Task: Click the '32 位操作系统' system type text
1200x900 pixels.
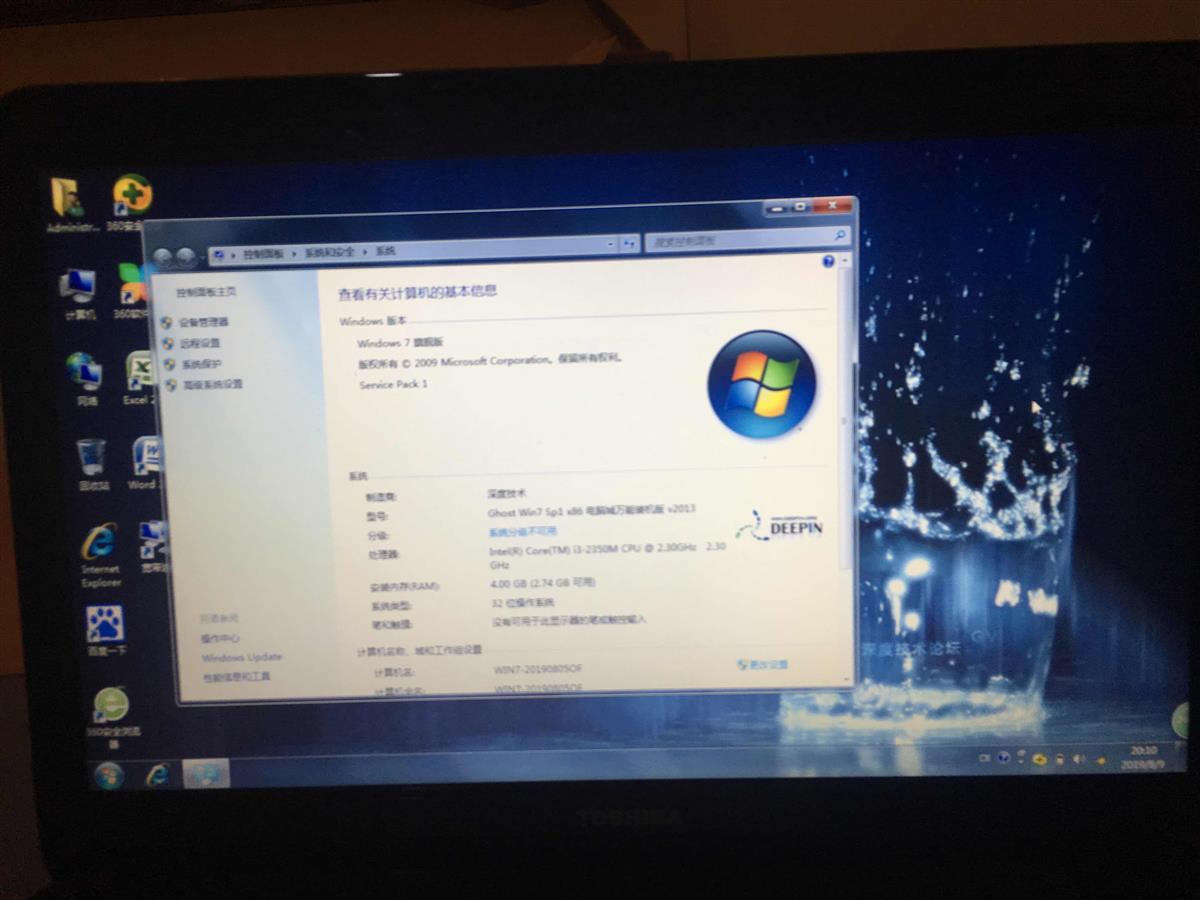Action: point(522,603)
